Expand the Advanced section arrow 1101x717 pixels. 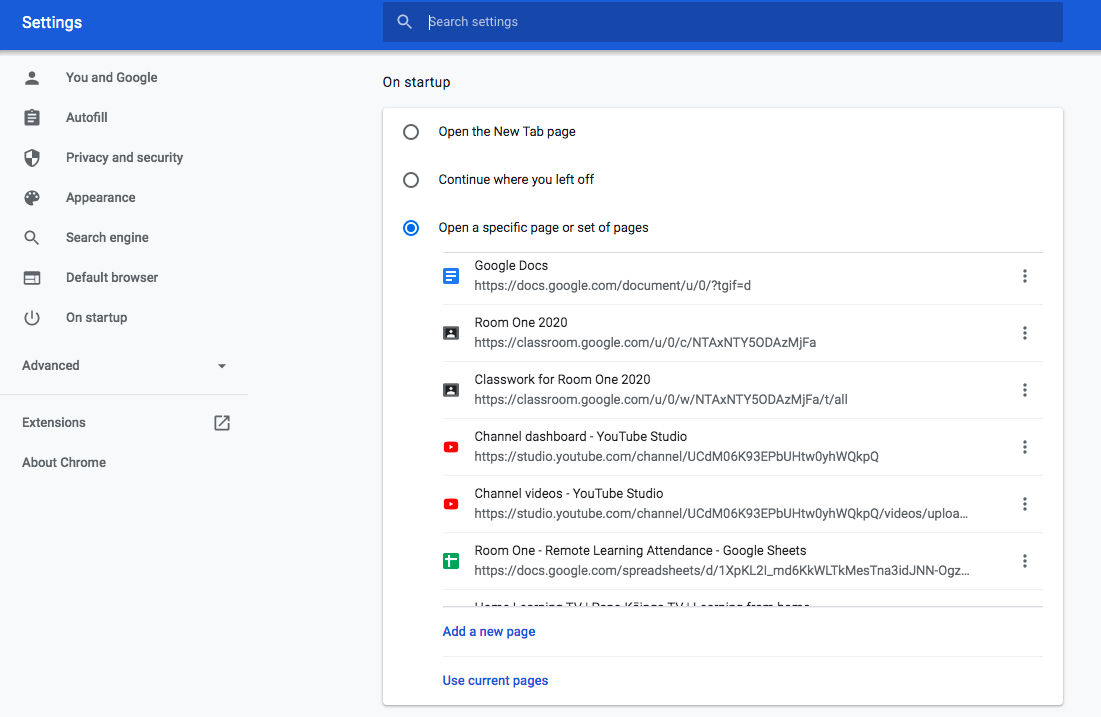click(x=222, y=366)
